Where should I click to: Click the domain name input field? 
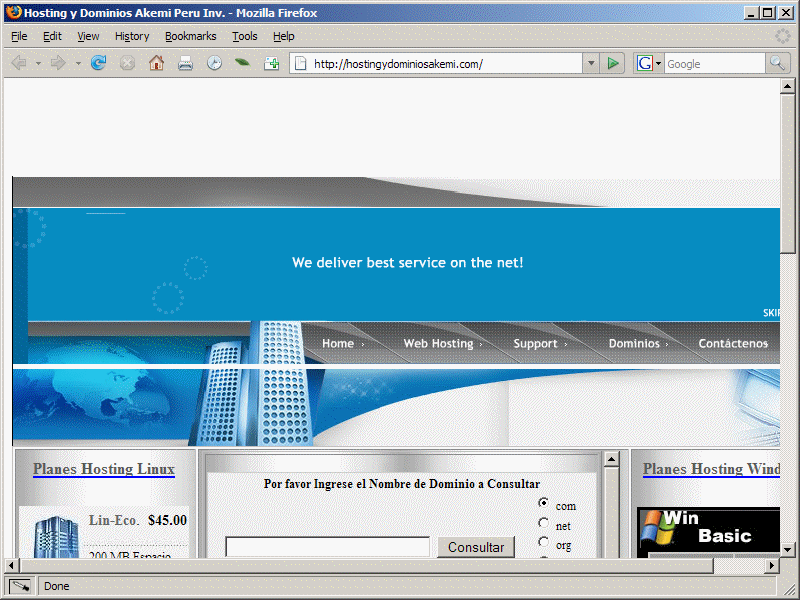[327, 547]
